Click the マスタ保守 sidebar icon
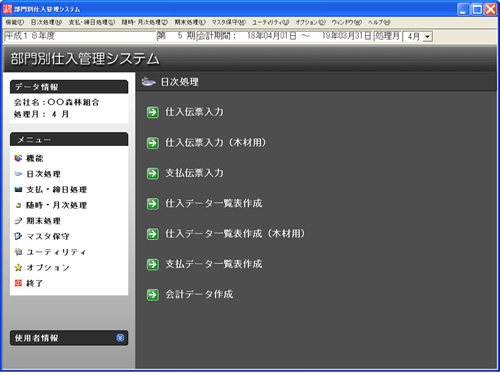 18,236
